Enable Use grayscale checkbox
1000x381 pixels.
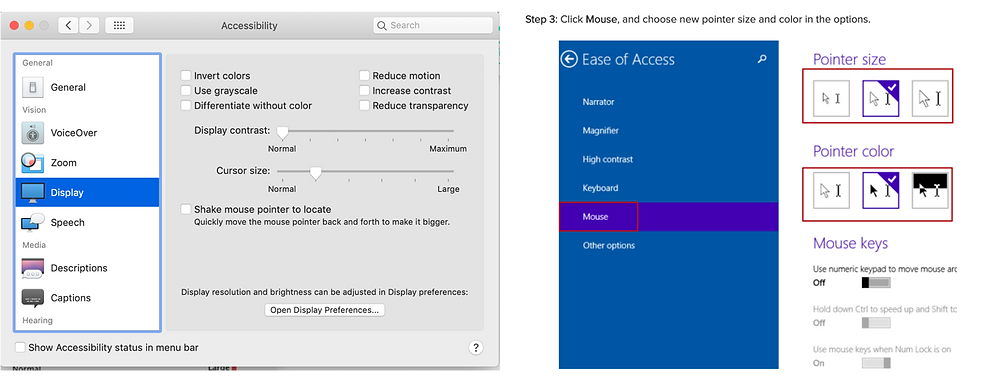pos(186,91)
